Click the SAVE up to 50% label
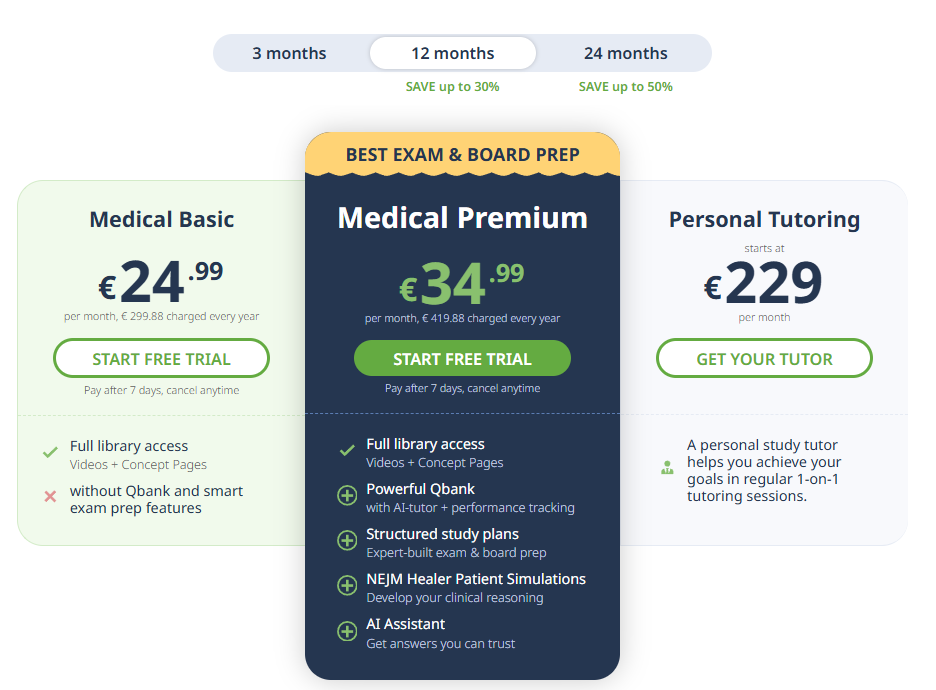The width and height of the screenshot is (936, 690). pyautogui.click(x=625, y=87)
